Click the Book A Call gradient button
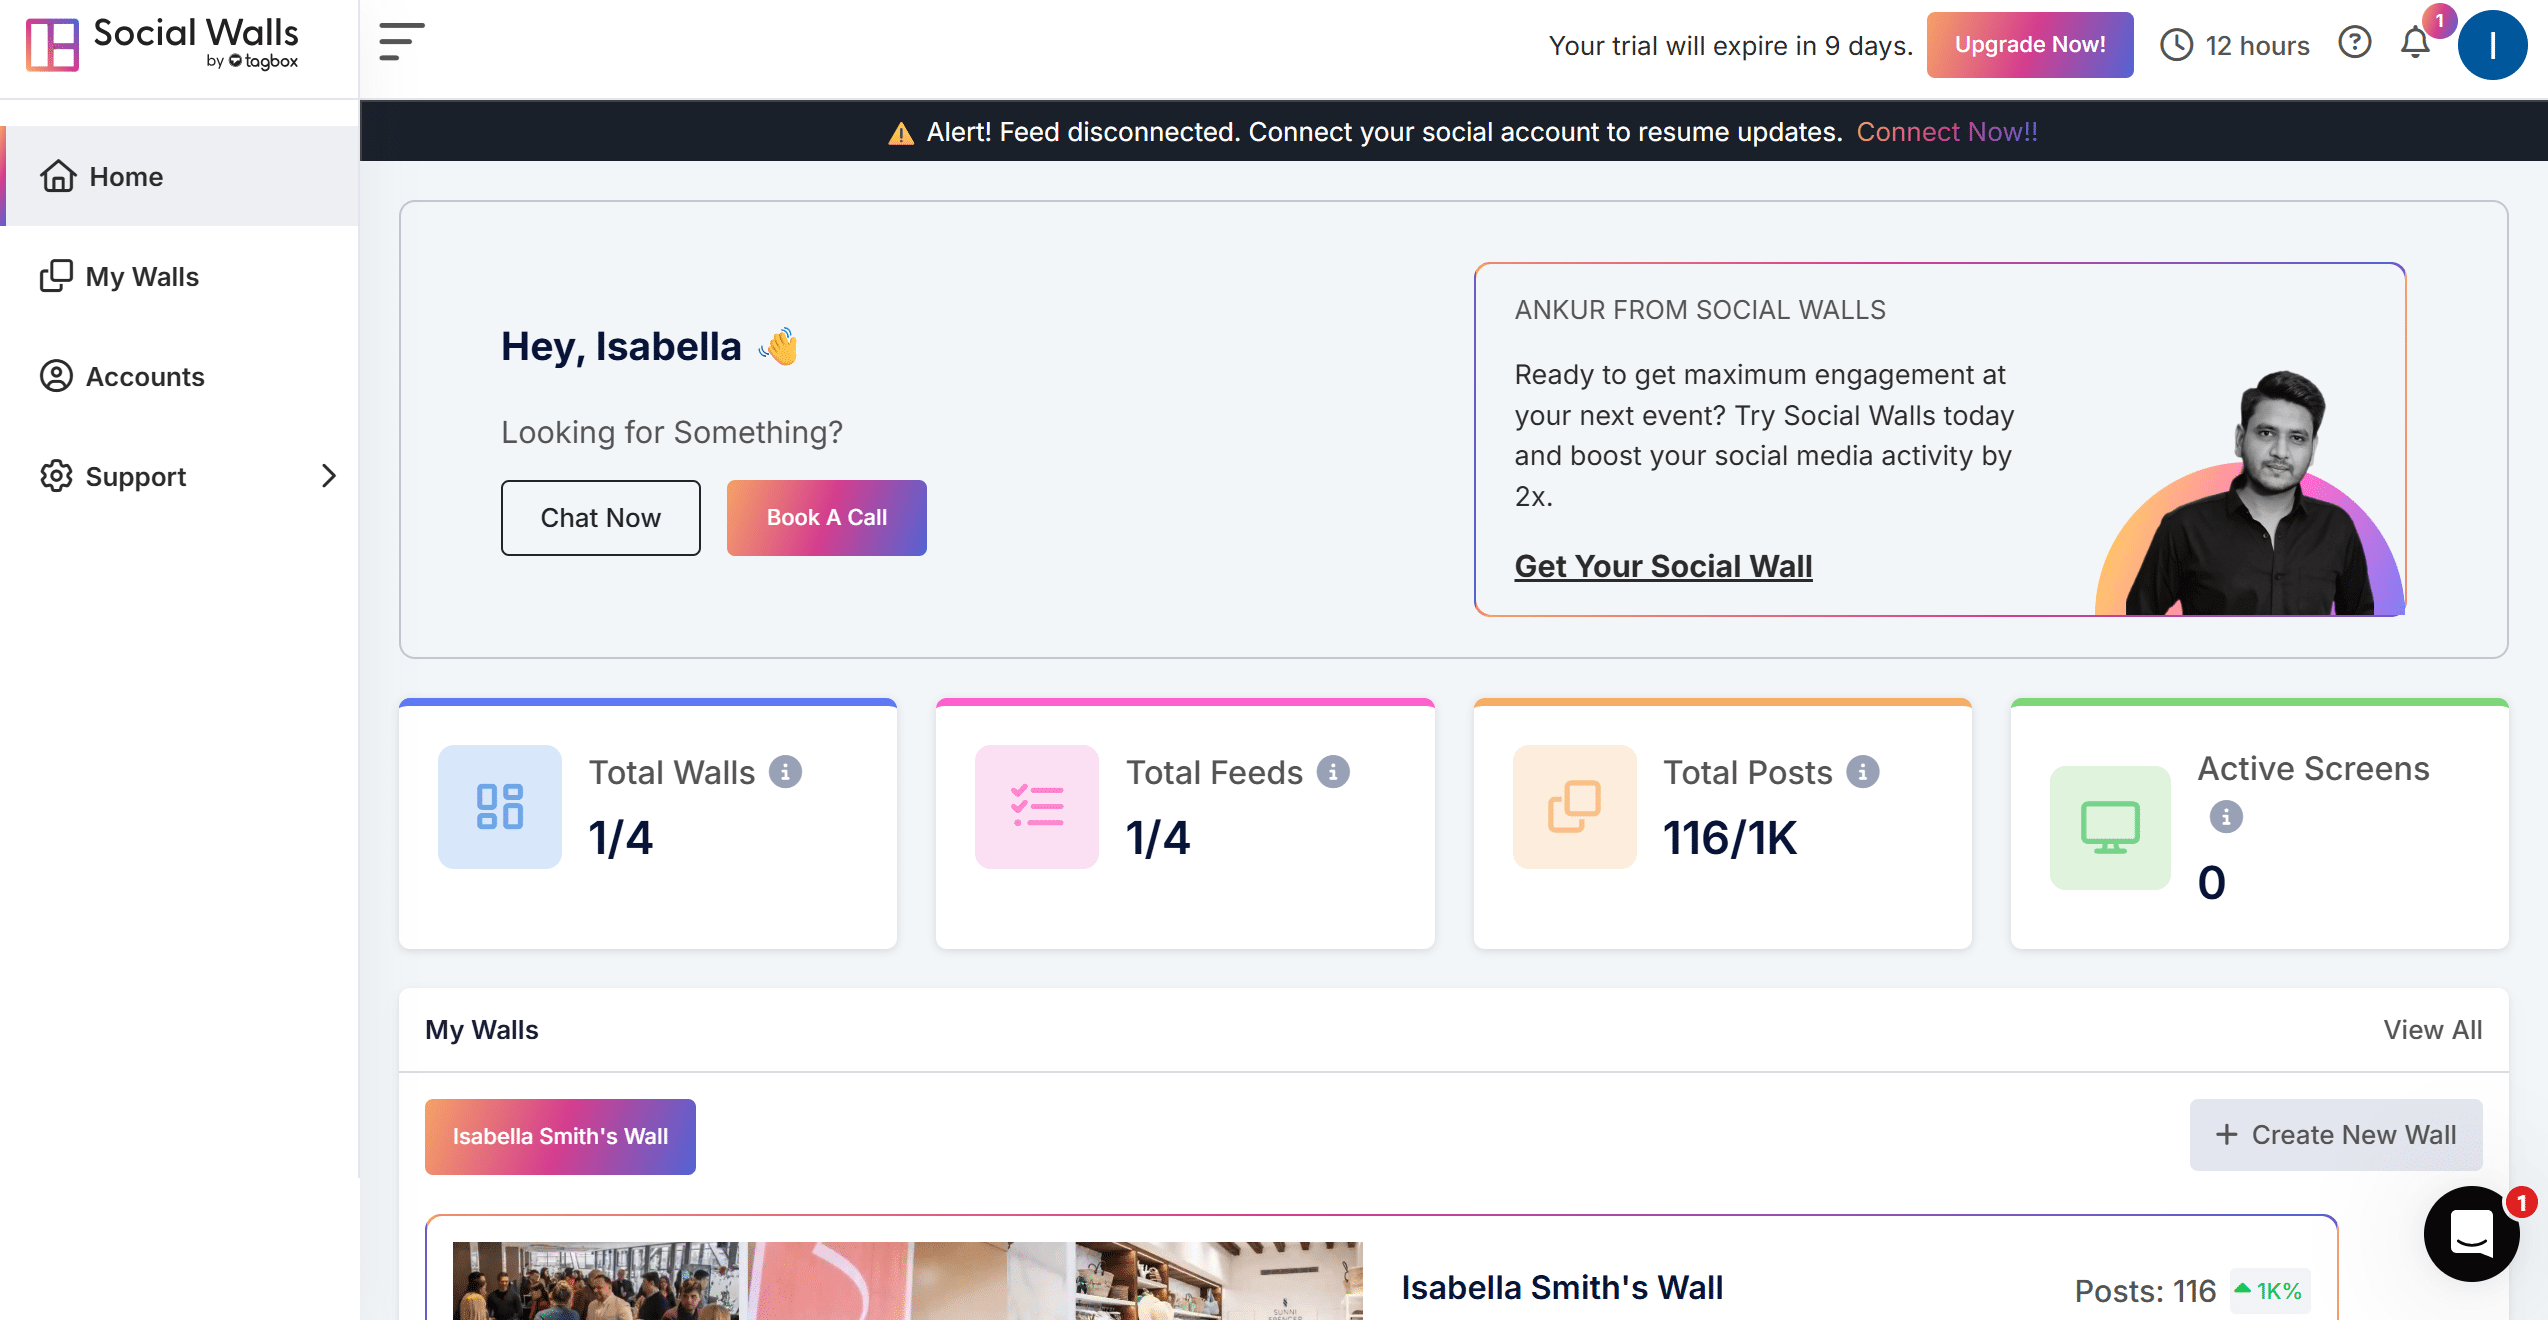This screenshot has width=2548, height=1320. 826,517
